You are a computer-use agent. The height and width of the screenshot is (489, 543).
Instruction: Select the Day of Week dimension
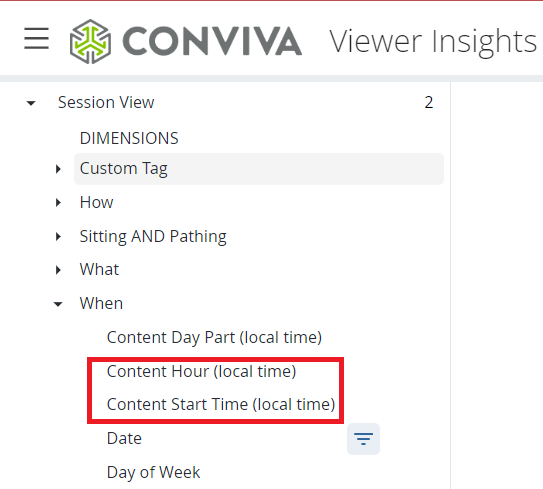coord(153,472)
